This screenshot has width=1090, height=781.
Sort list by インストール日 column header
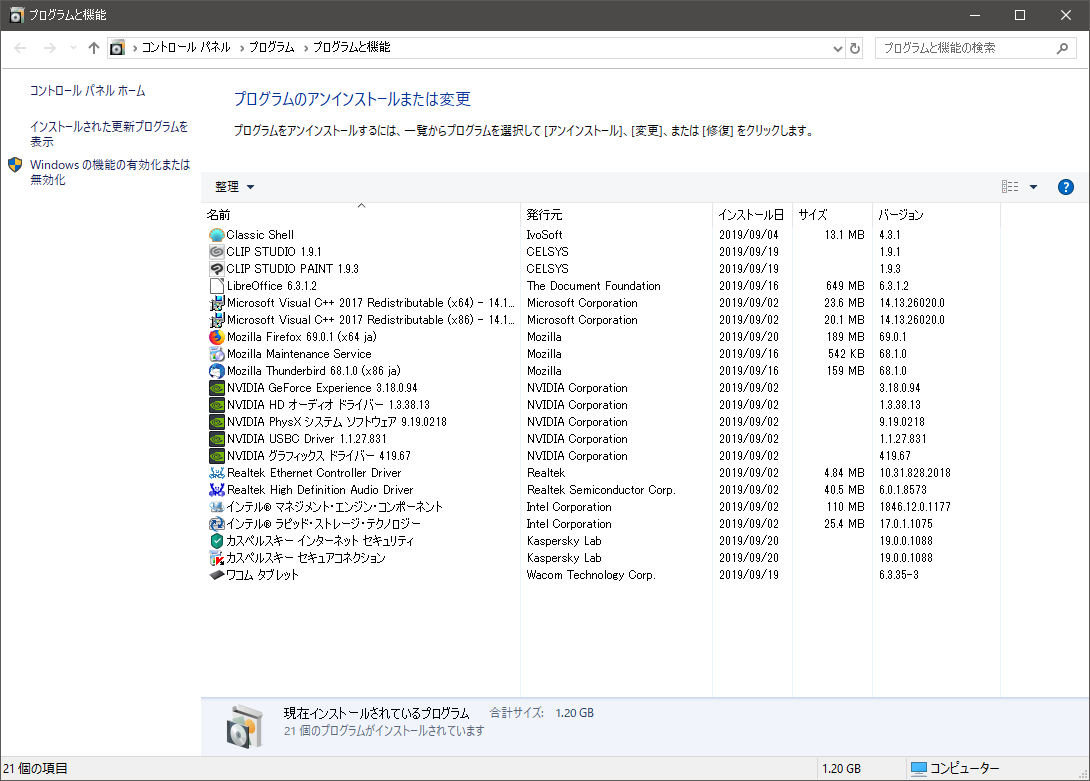click(750, 215)
